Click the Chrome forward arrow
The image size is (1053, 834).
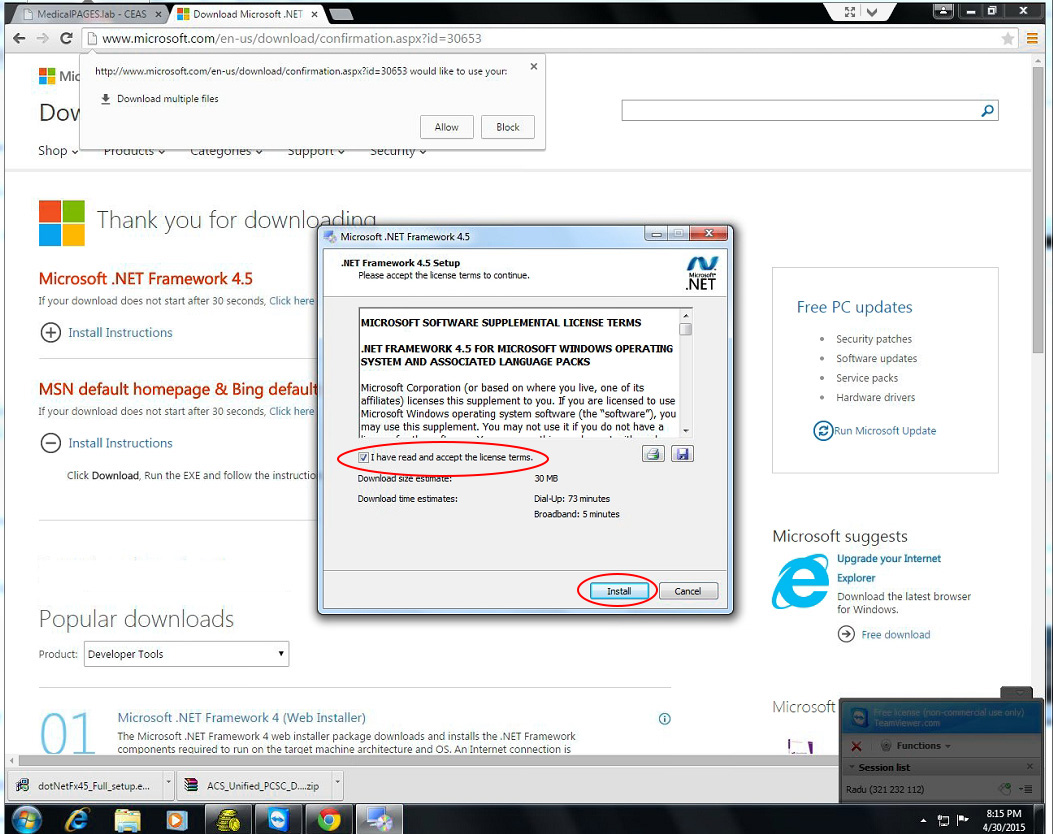coord(43,38)
